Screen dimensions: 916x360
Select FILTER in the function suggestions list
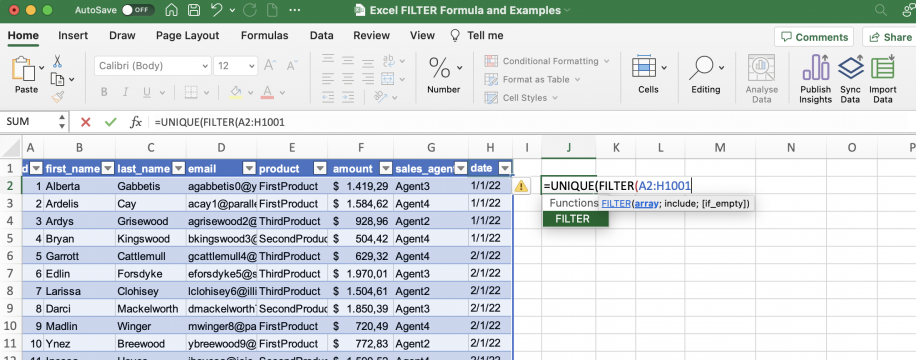[x=575, y=219]
